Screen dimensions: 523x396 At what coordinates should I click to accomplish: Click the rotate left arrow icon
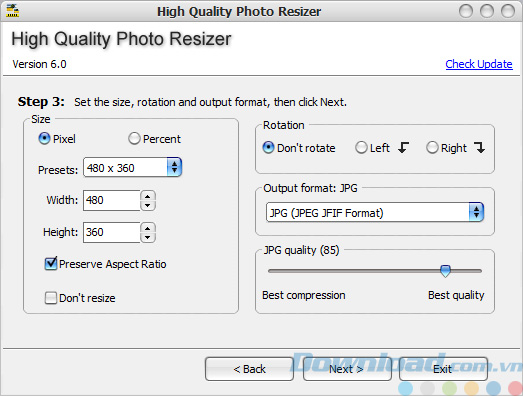[403, 147]
